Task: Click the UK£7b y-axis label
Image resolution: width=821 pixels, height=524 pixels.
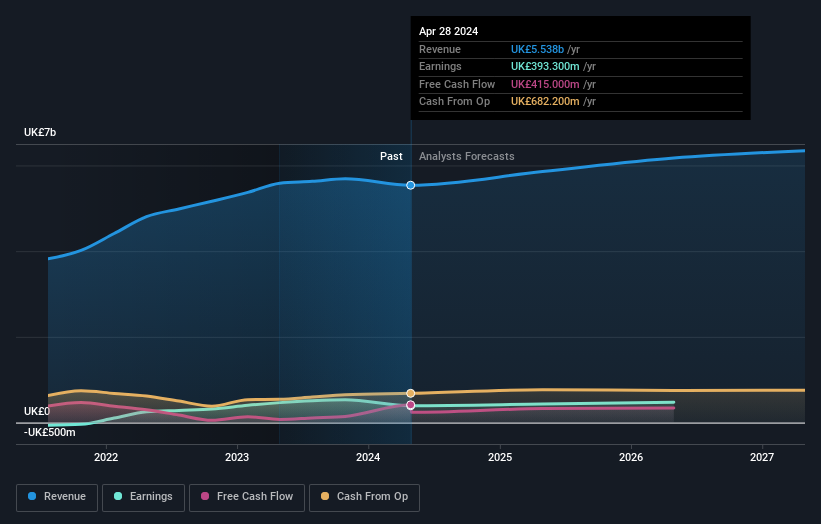Action: point(40,132)
